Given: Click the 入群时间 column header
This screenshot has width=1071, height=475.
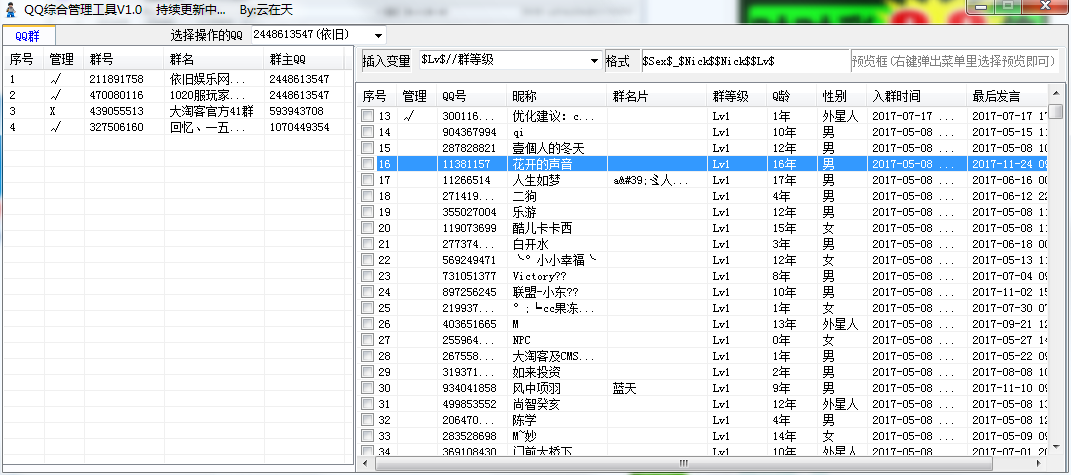Looking at the screenshot, I should pyautogui.click(x=896, y=96).
